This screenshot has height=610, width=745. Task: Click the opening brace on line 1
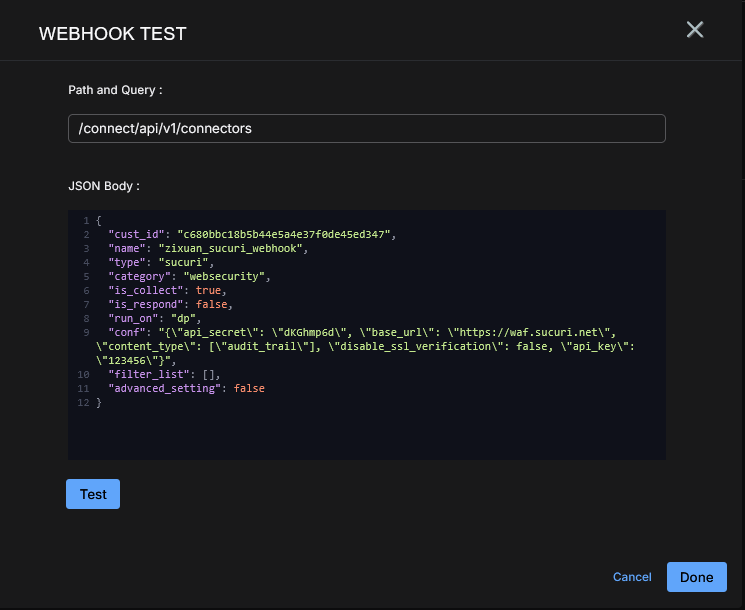click(x=99, y=220)
